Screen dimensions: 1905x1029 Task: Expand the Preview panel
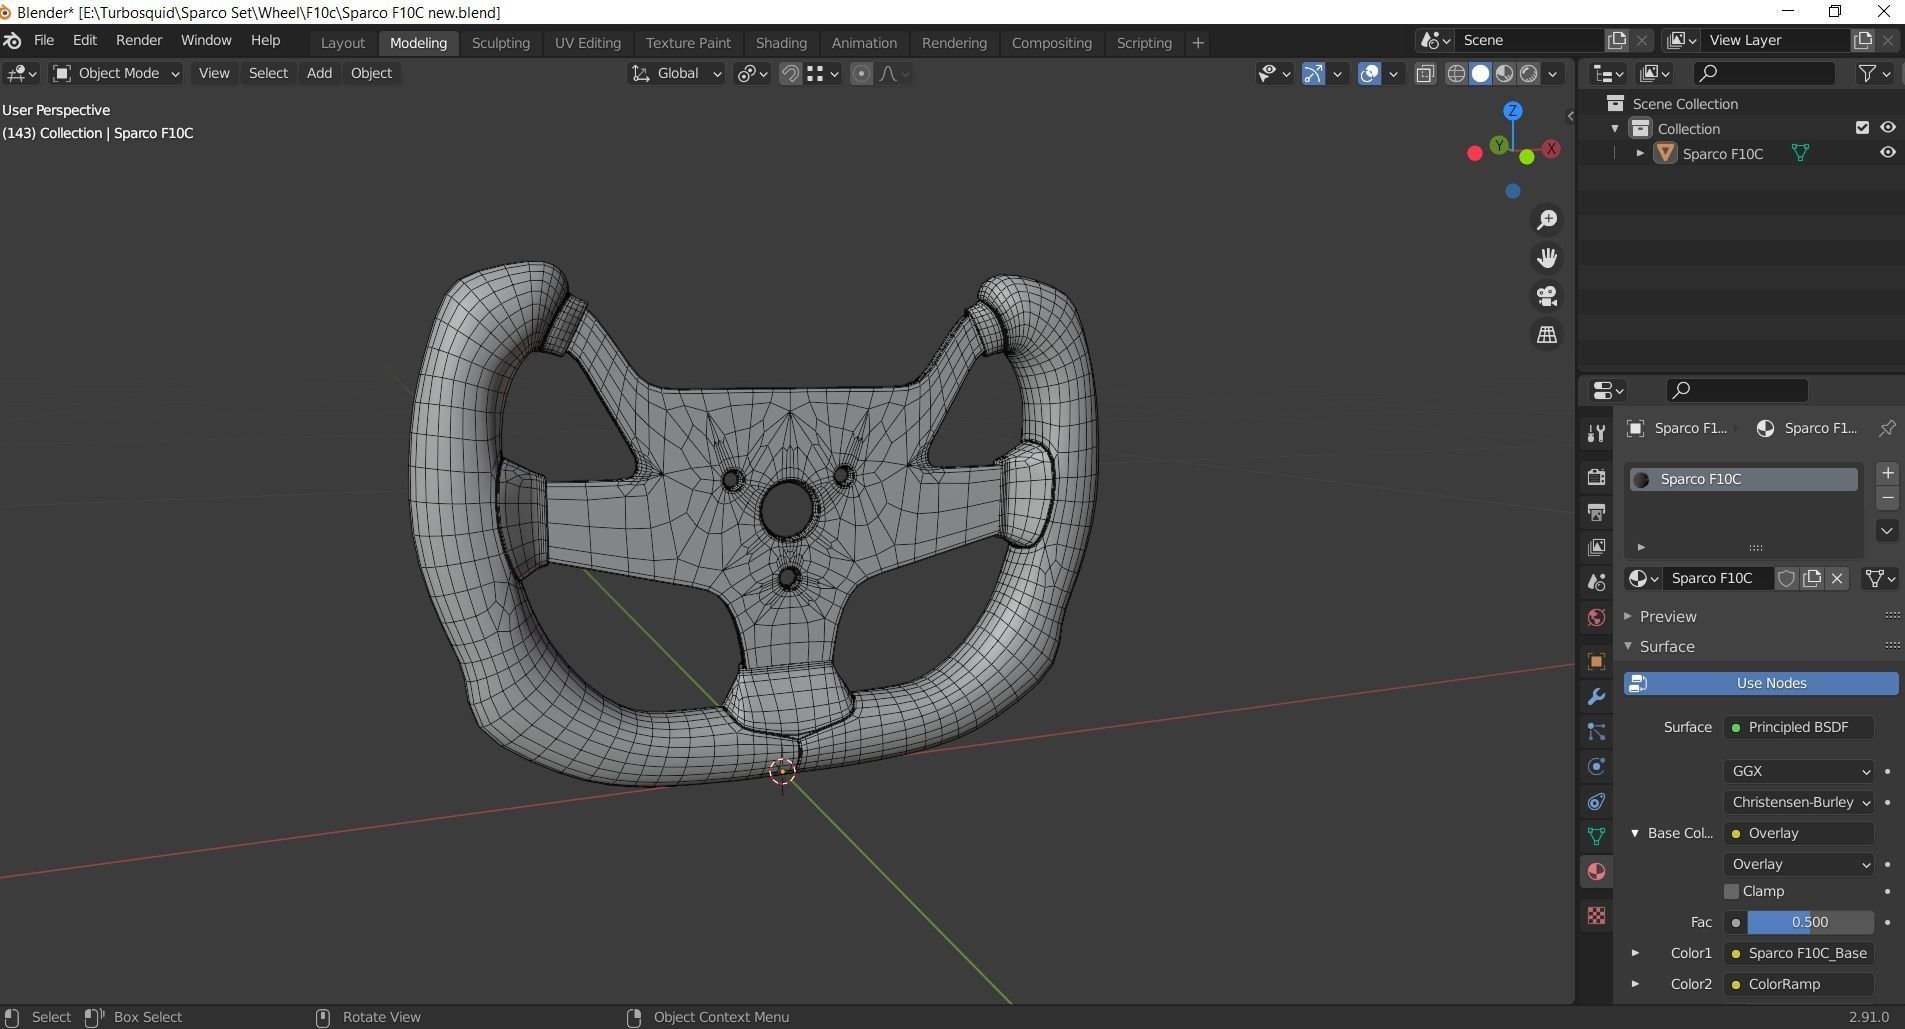[1668, 616]
